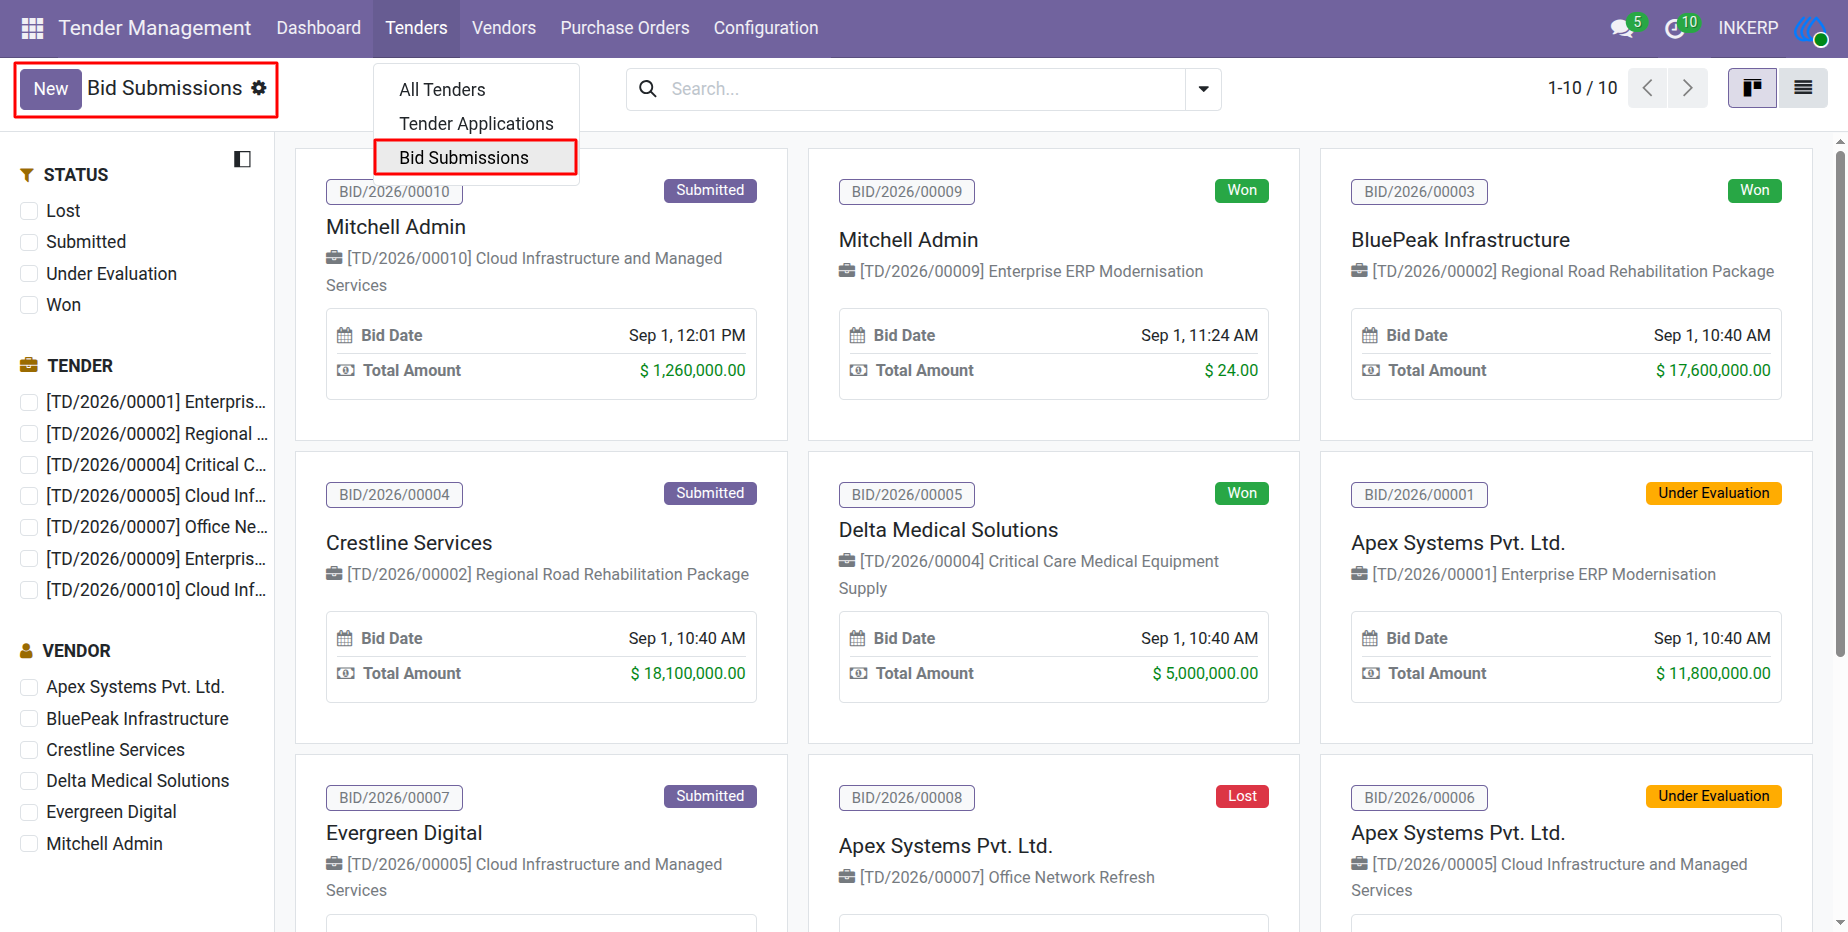Screen dimensions: 1848x932
Task: Tick the Lost status checkbox
Action: (29, 211)
